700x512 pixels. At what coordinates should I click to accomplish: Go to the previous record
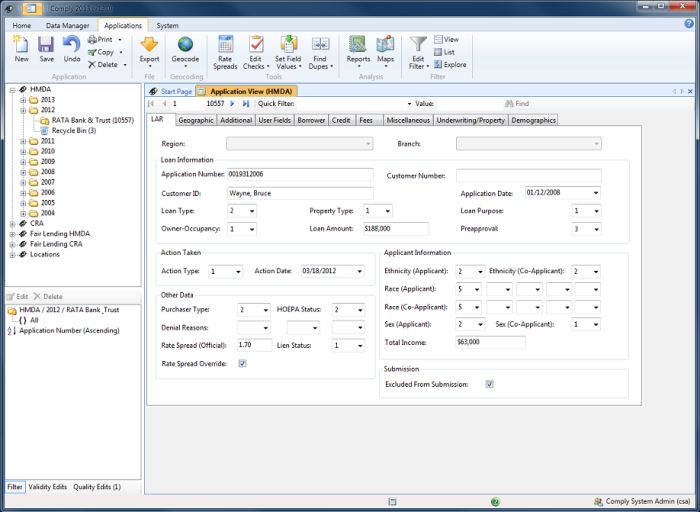pyautogui.click(x=164, y=104)
